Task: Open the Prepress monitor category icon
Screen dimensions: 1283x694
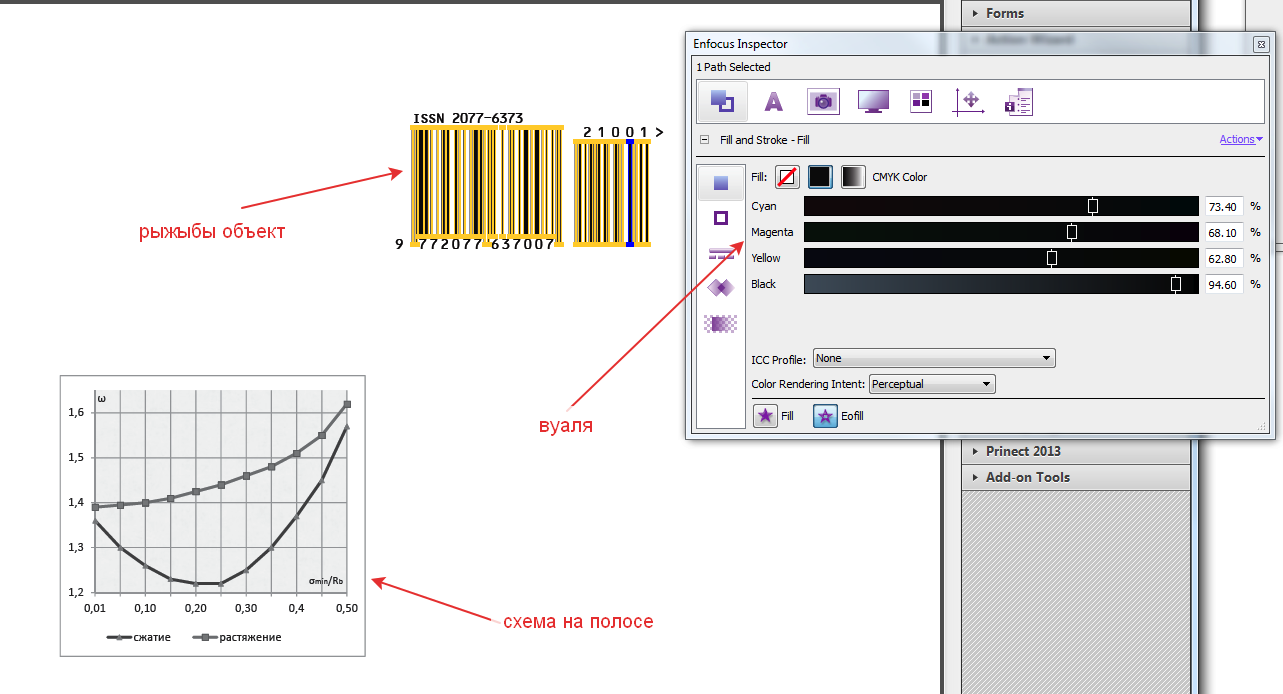Action: click(x=874, y=101)
